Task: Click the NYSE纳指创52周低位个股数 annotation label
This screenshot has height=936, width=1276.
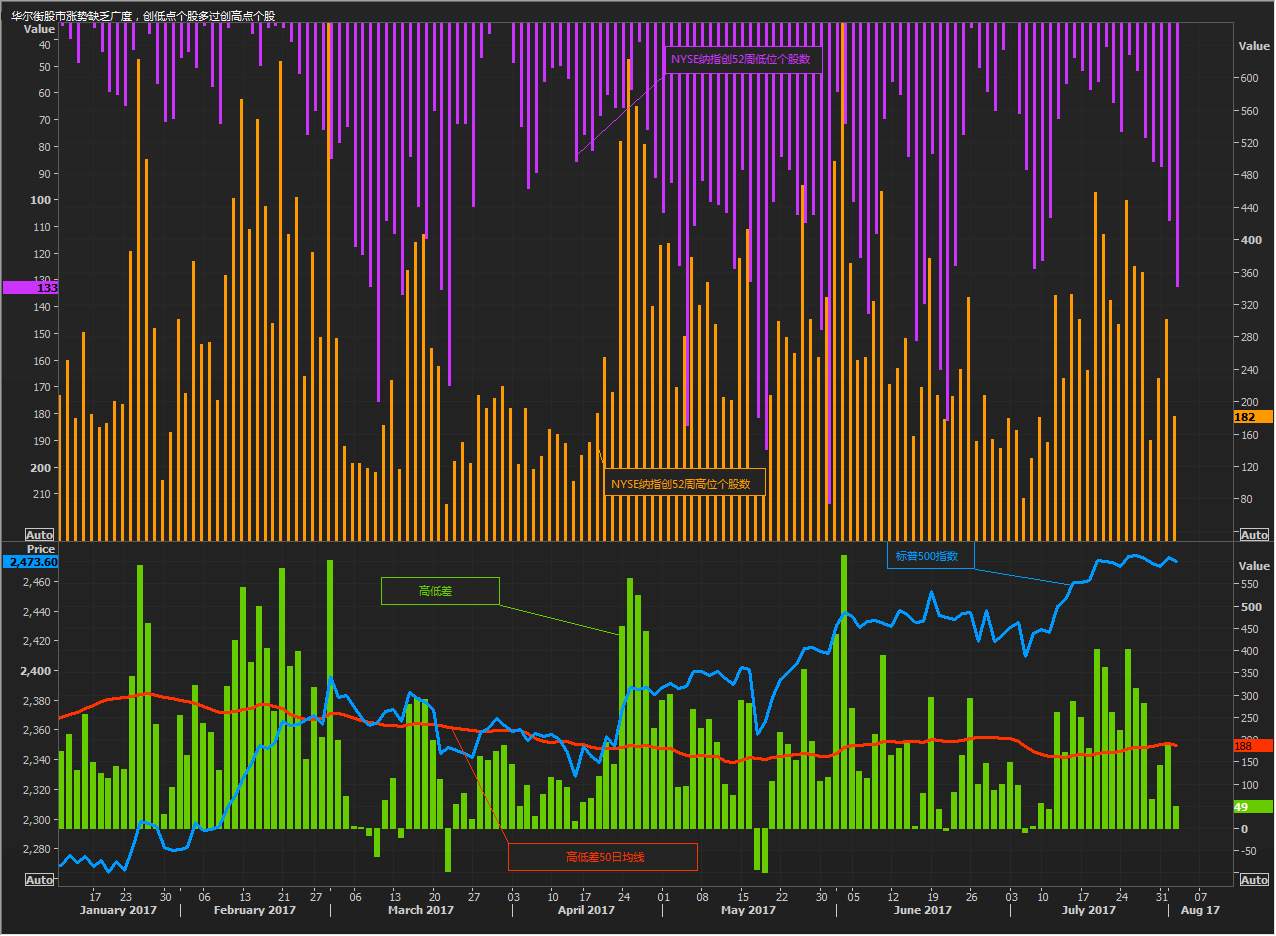Action: pyautogui.click(x=741, y=59)
